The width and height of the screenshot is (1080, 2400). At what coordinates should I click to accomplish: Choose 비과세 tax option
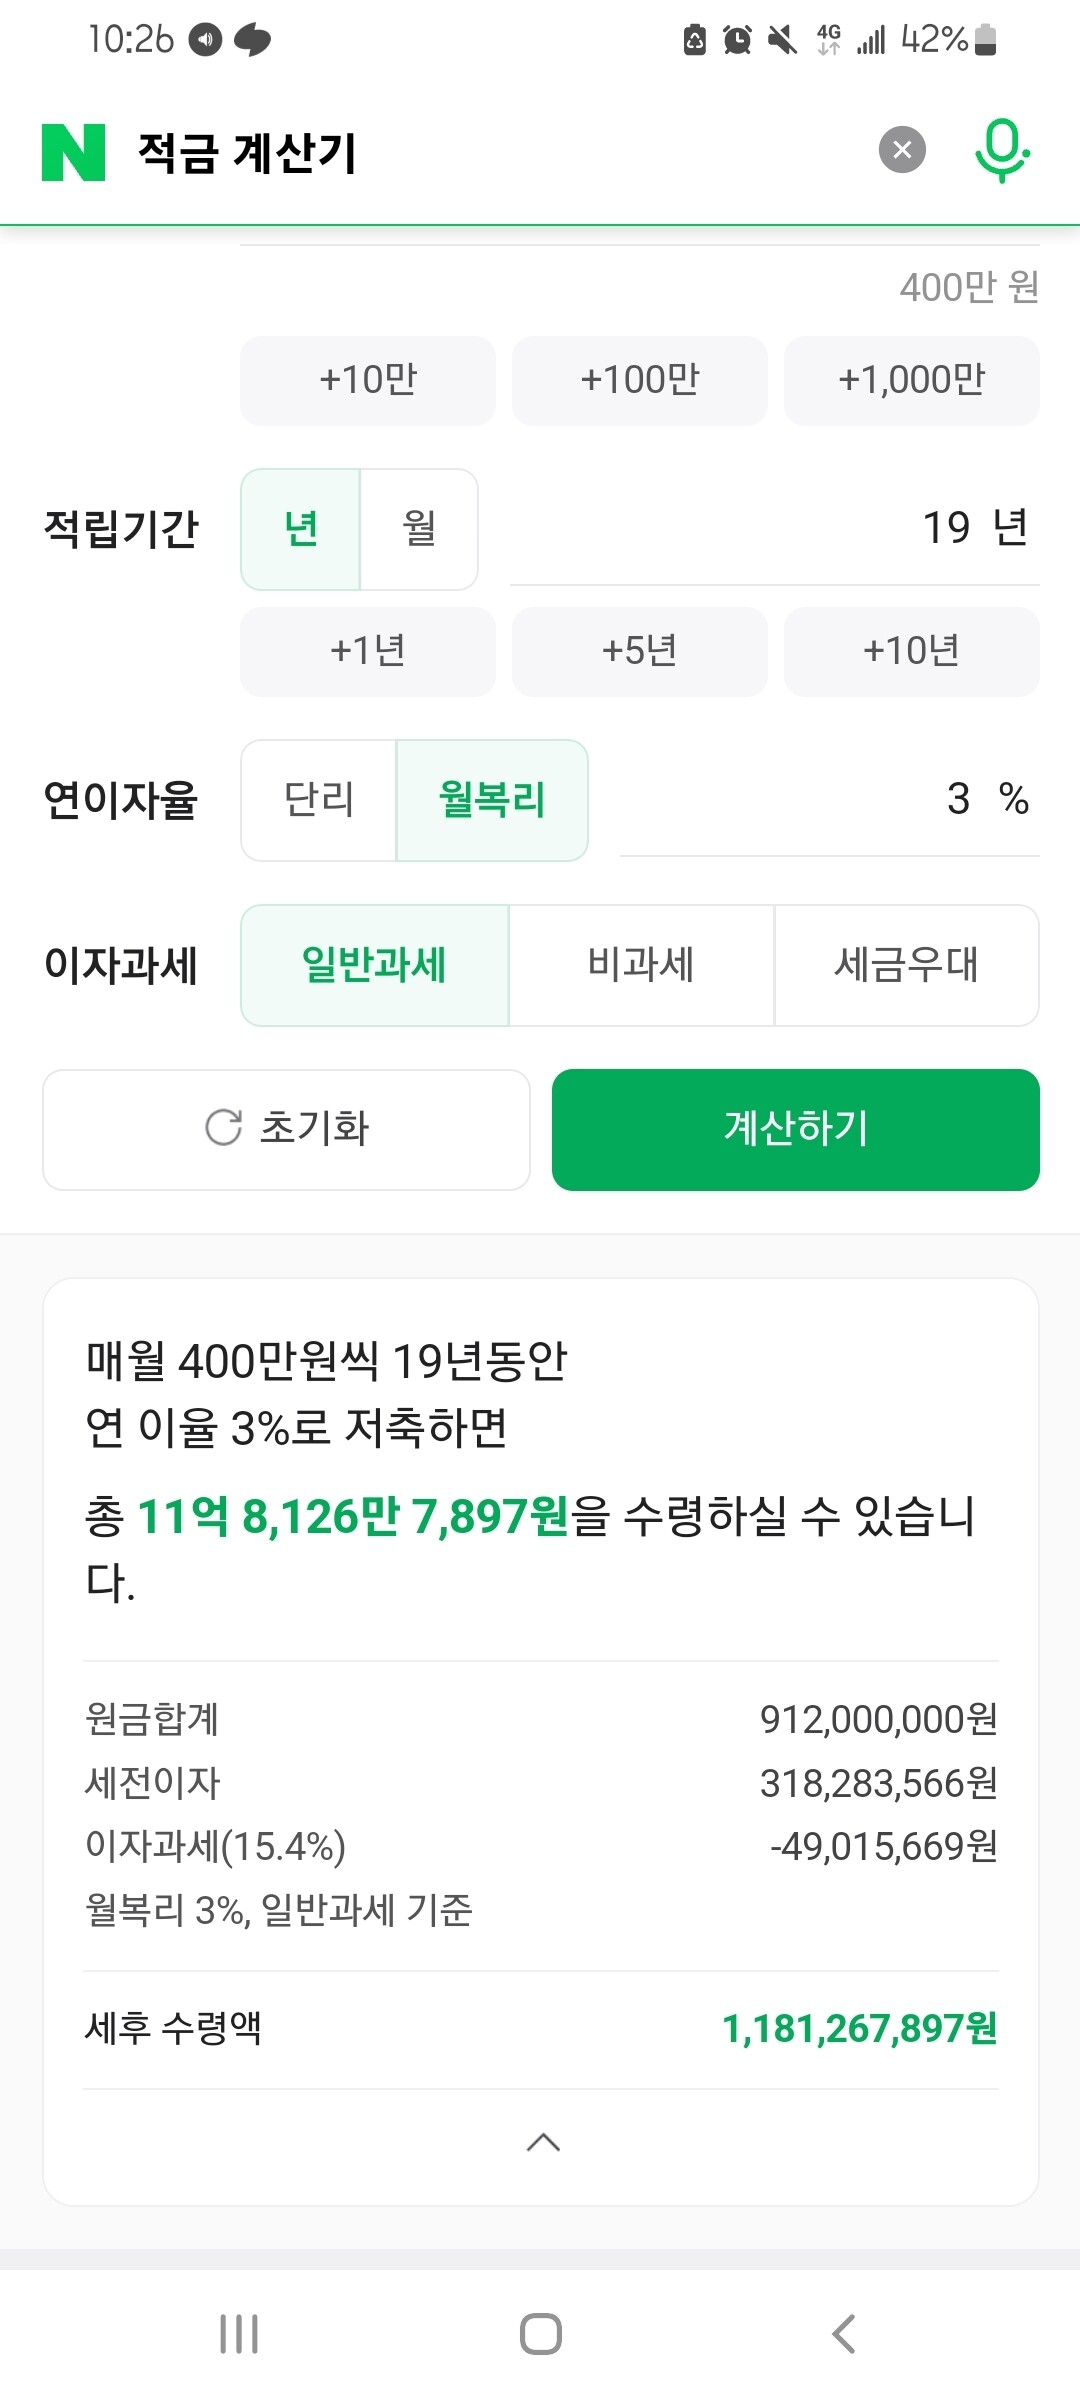pos(641,965)
